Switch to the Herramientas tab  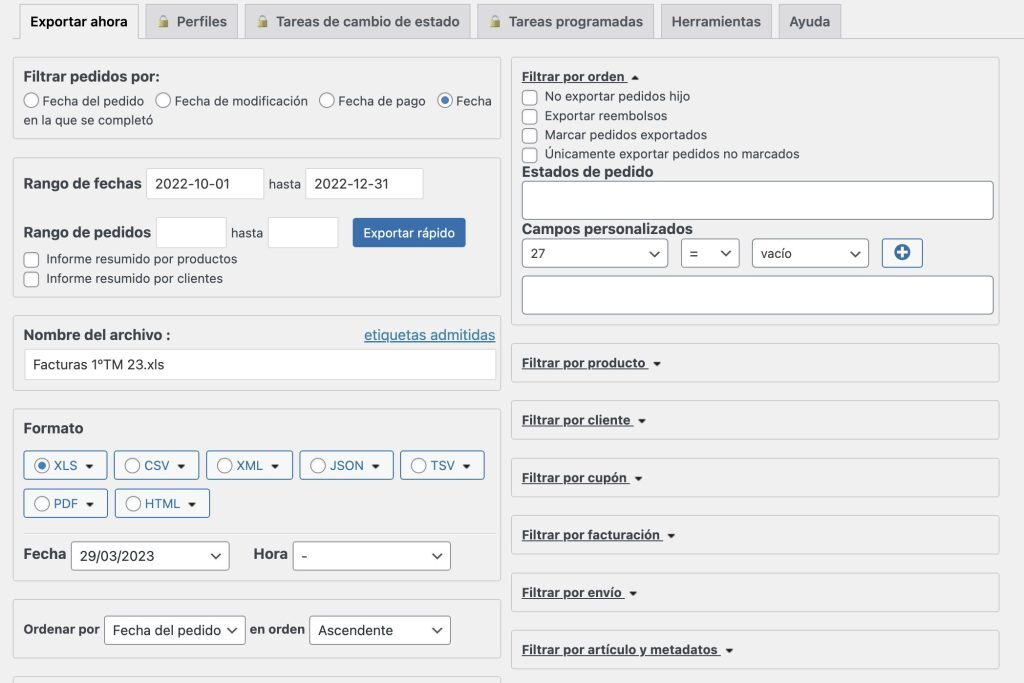pos(715,22)
